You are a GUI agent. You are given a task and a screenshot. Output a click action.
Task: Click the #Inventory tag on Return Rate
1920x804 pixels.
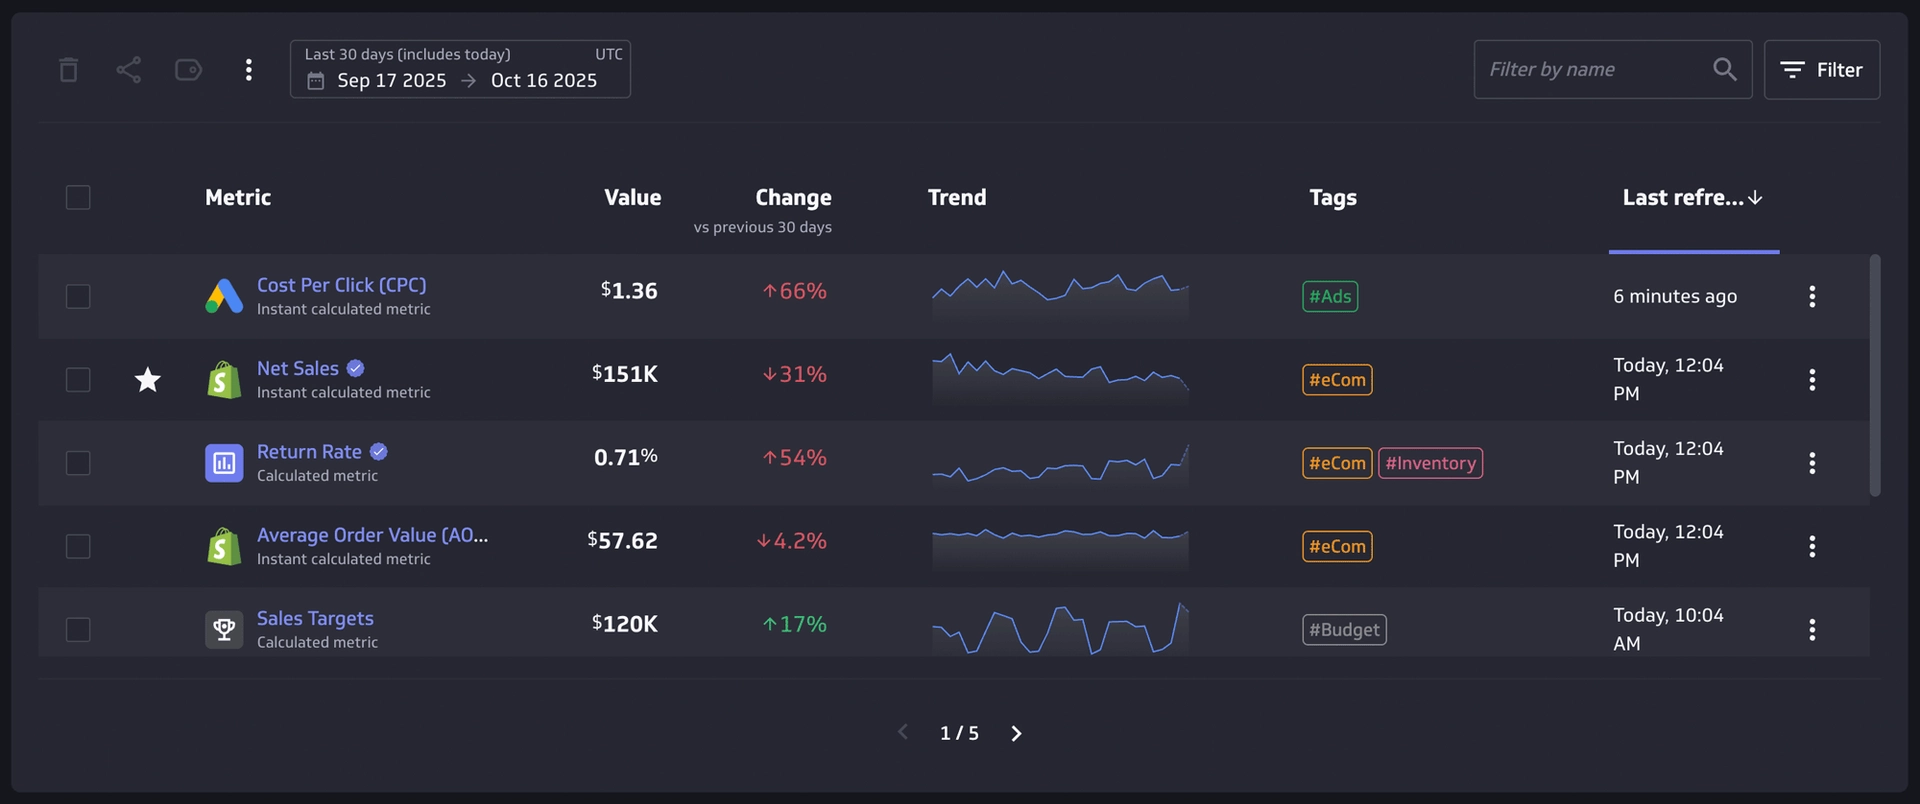(1430, 463)
